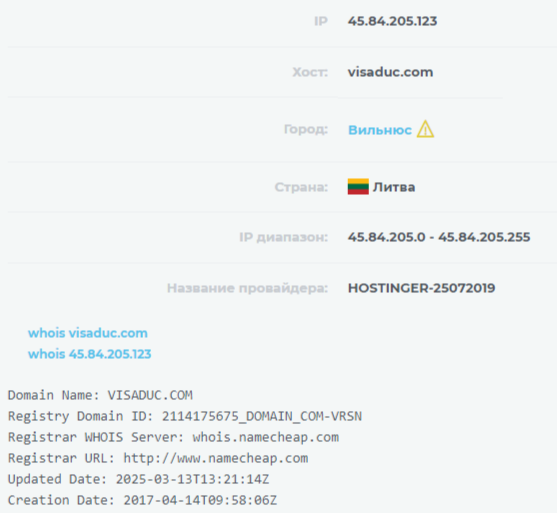The image size is (557, 513).
Task: Click the IP range 45.84.205.0 - 45.84.205.255
Action: tap(439, 237)
